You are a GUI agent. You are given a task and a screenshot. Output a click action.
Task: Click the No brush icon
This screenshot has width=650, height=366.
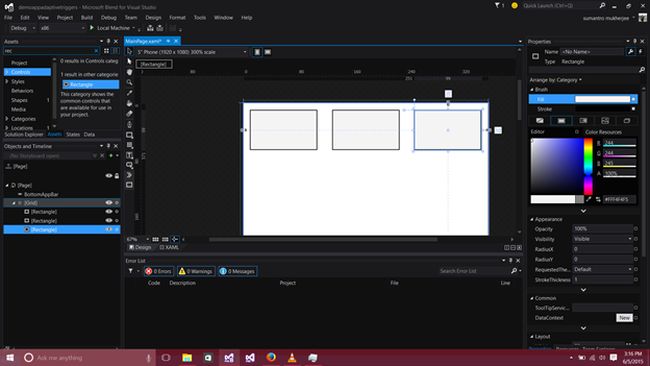coord(539,121)
